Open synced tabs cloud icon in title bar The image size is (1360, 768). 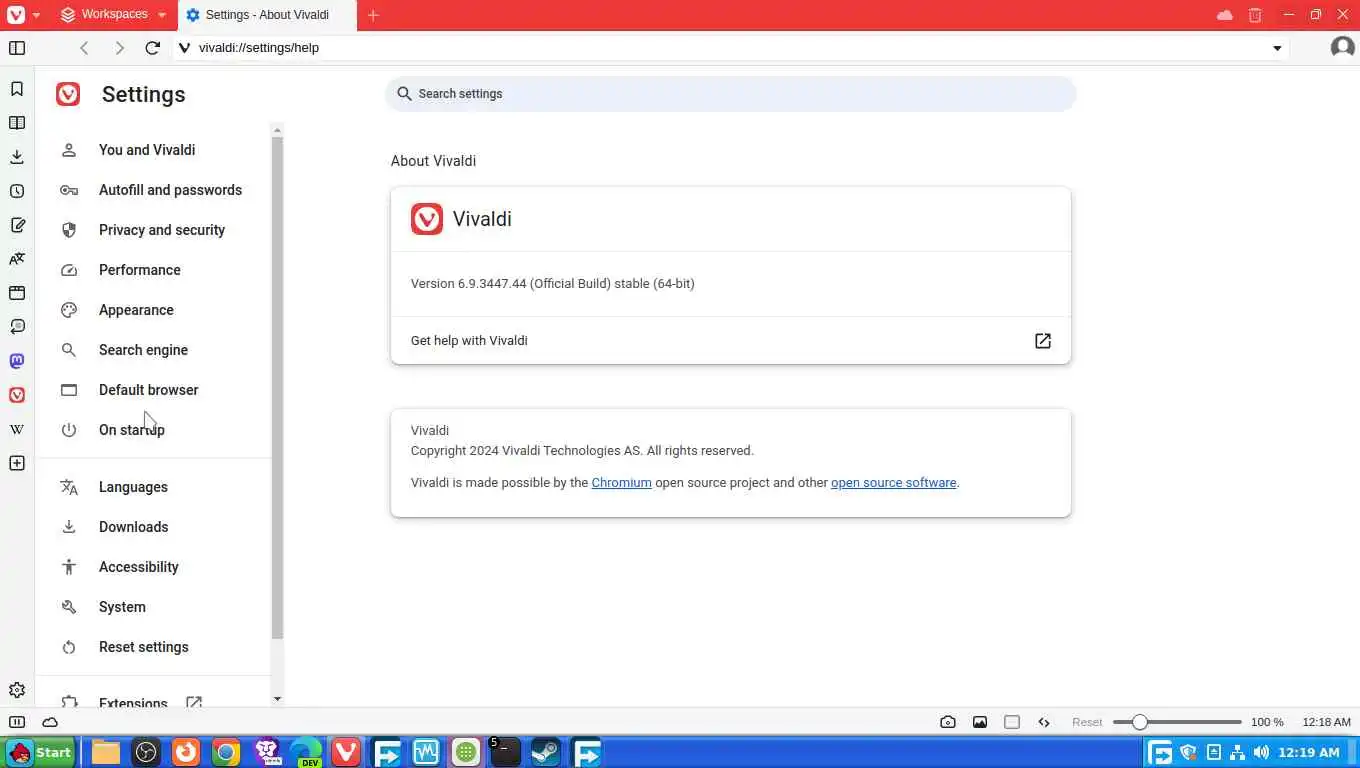point(1224,15)
